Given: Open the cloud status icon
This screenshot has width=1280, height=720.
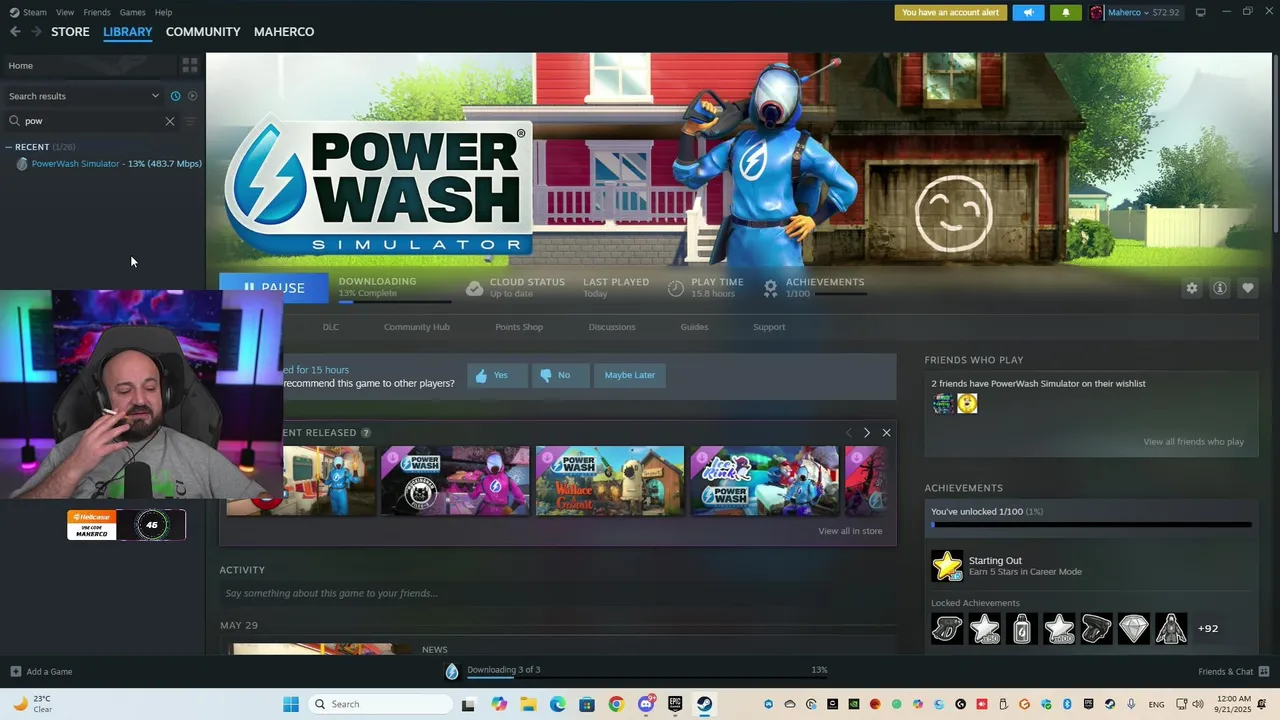Looking at the screenshot, I should (475, 288).
